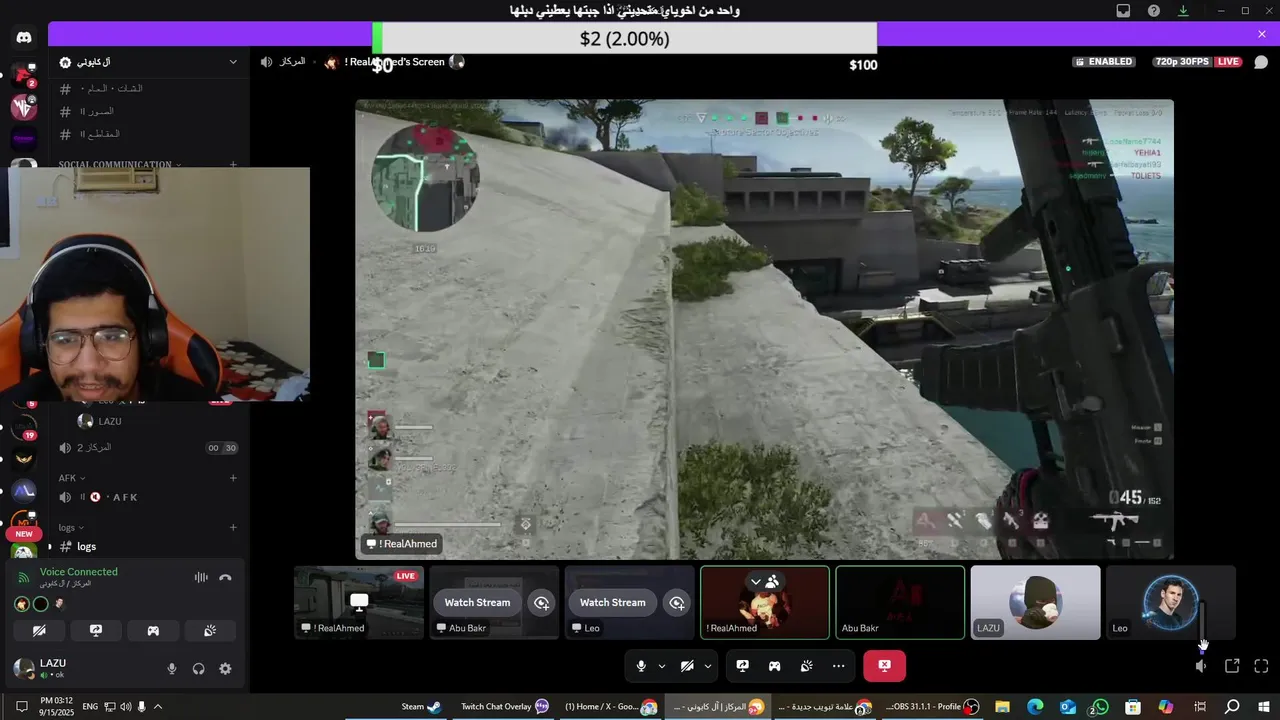Open the المقاطع text channel
Viewport: 1280px width, 720px height.
[x=148, y=134]
